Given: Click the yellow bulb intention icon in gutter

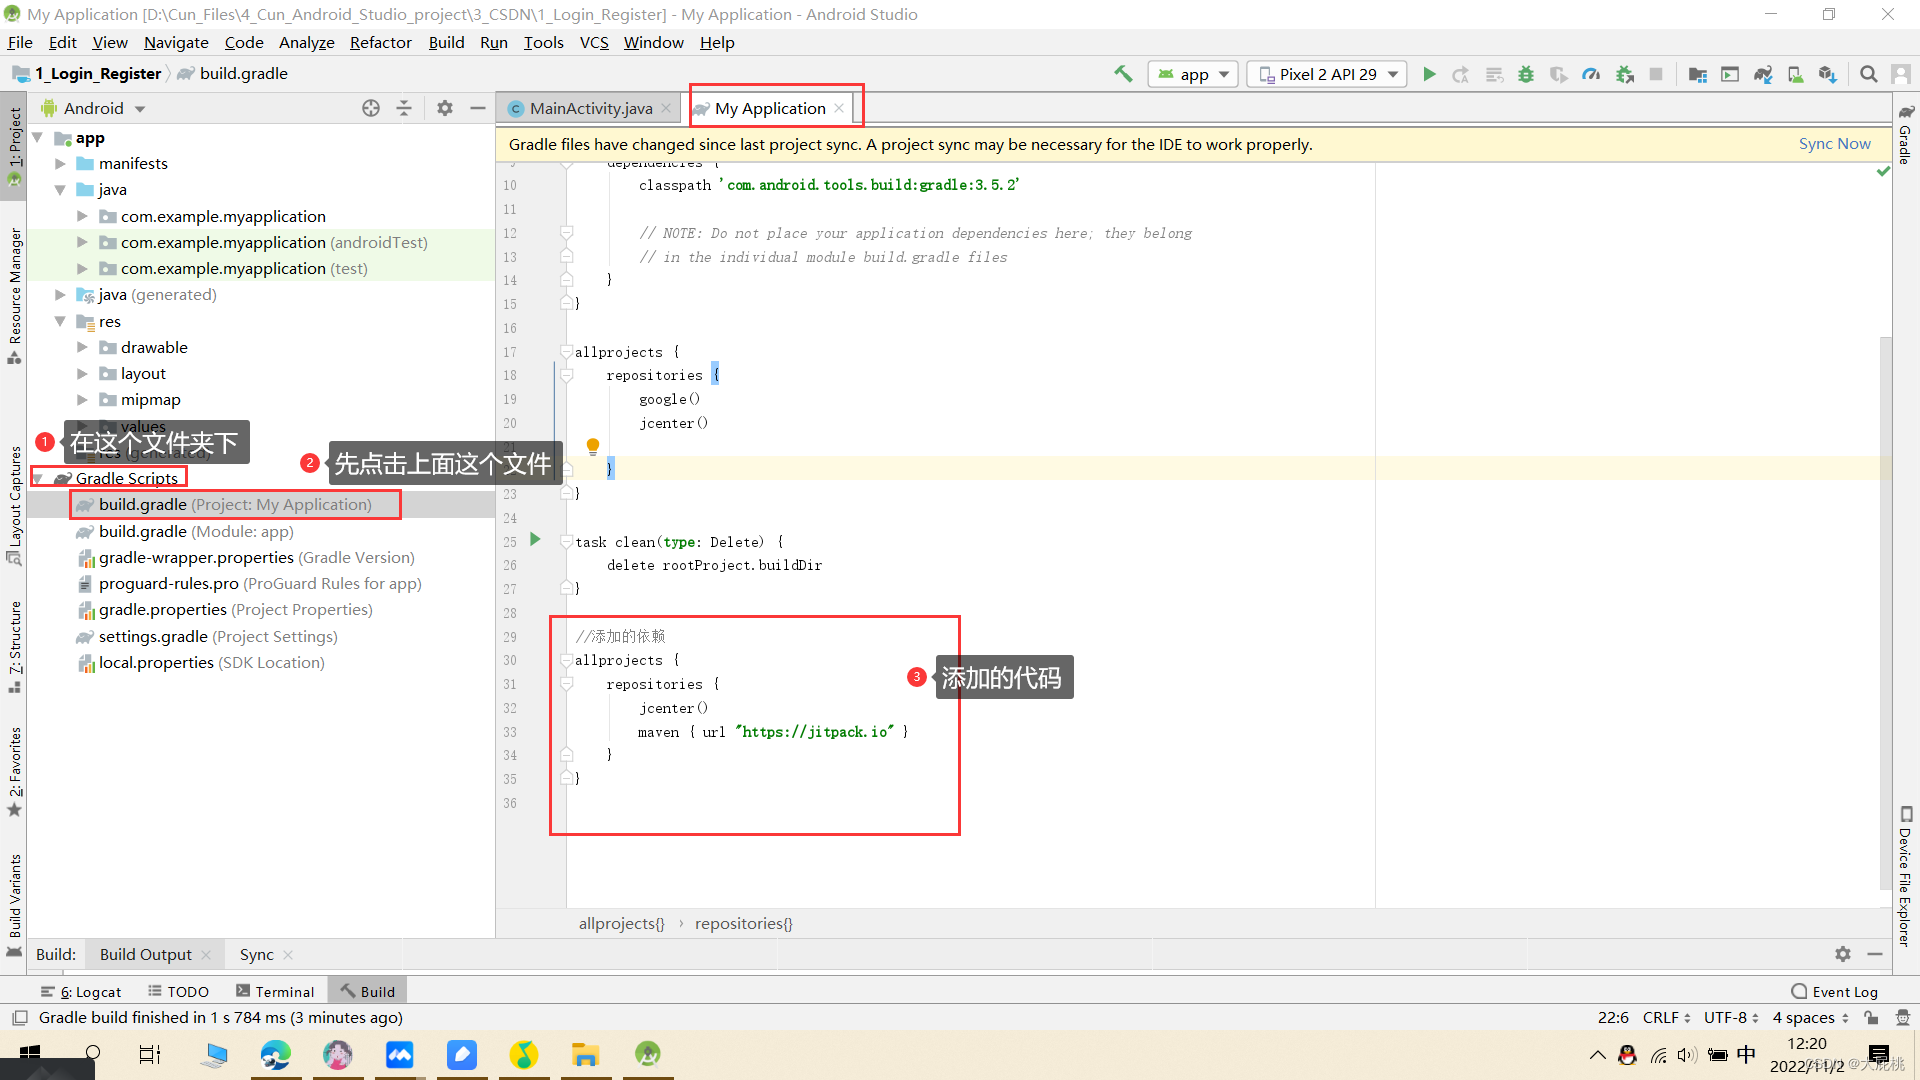Looking at the screenshot, I should (593, 446).
